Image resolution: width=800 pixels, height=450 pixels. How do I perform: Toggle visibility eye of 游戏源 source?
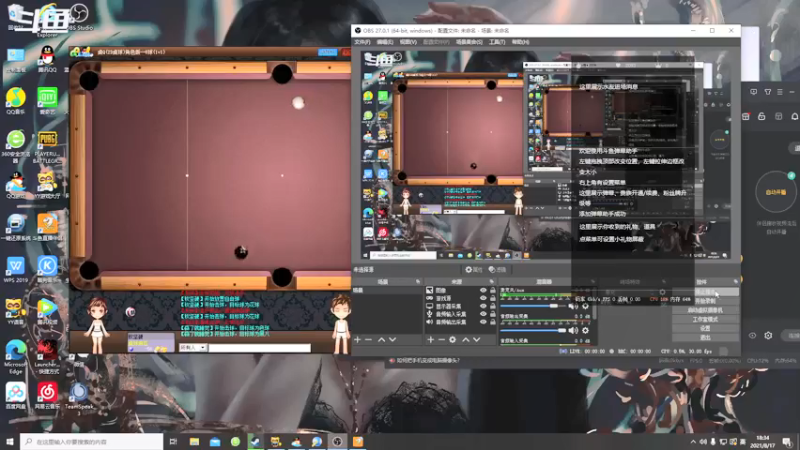(483, 298)
